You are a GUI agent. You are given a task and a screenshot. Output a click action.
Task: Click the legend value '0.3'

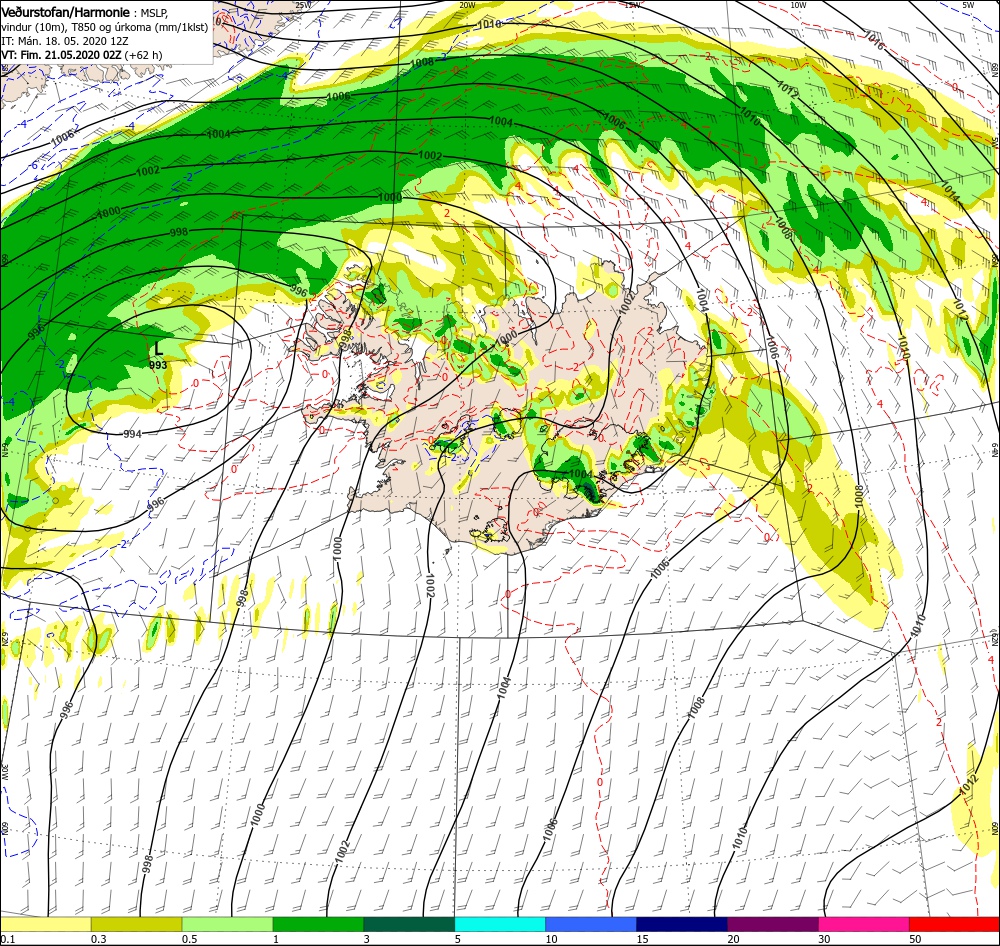[x=98, y=939]
